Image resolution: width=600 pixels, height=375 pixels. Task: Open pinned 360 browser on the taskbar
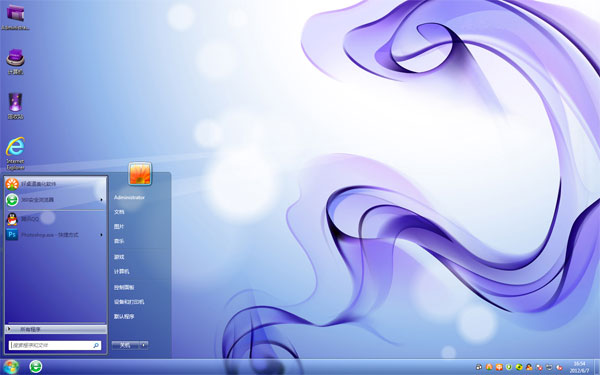(x=36, y=367)
